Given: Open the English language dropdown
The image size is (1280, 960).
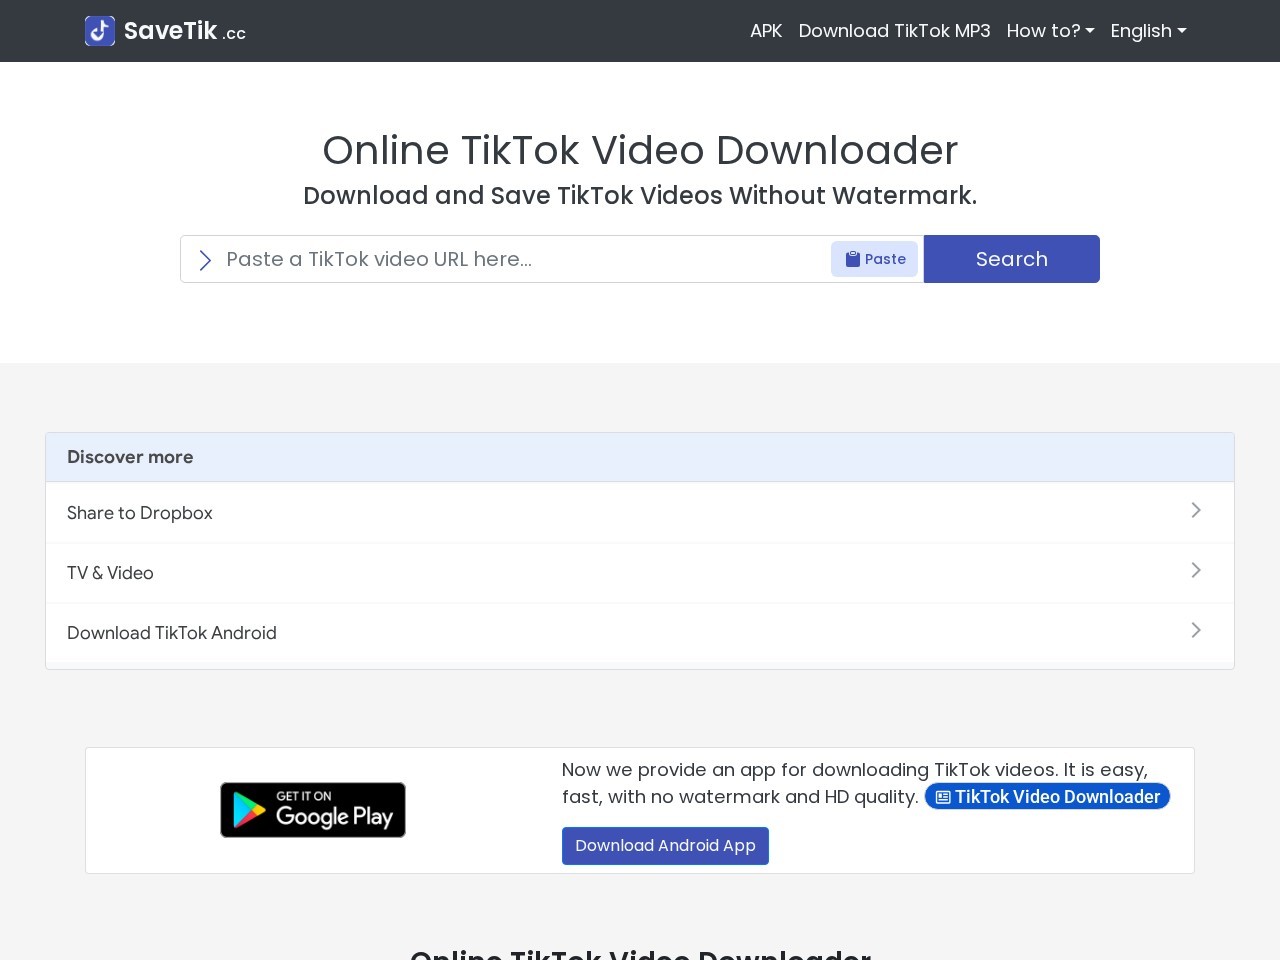Looking at the screenshot, I should click(1148, 31).
